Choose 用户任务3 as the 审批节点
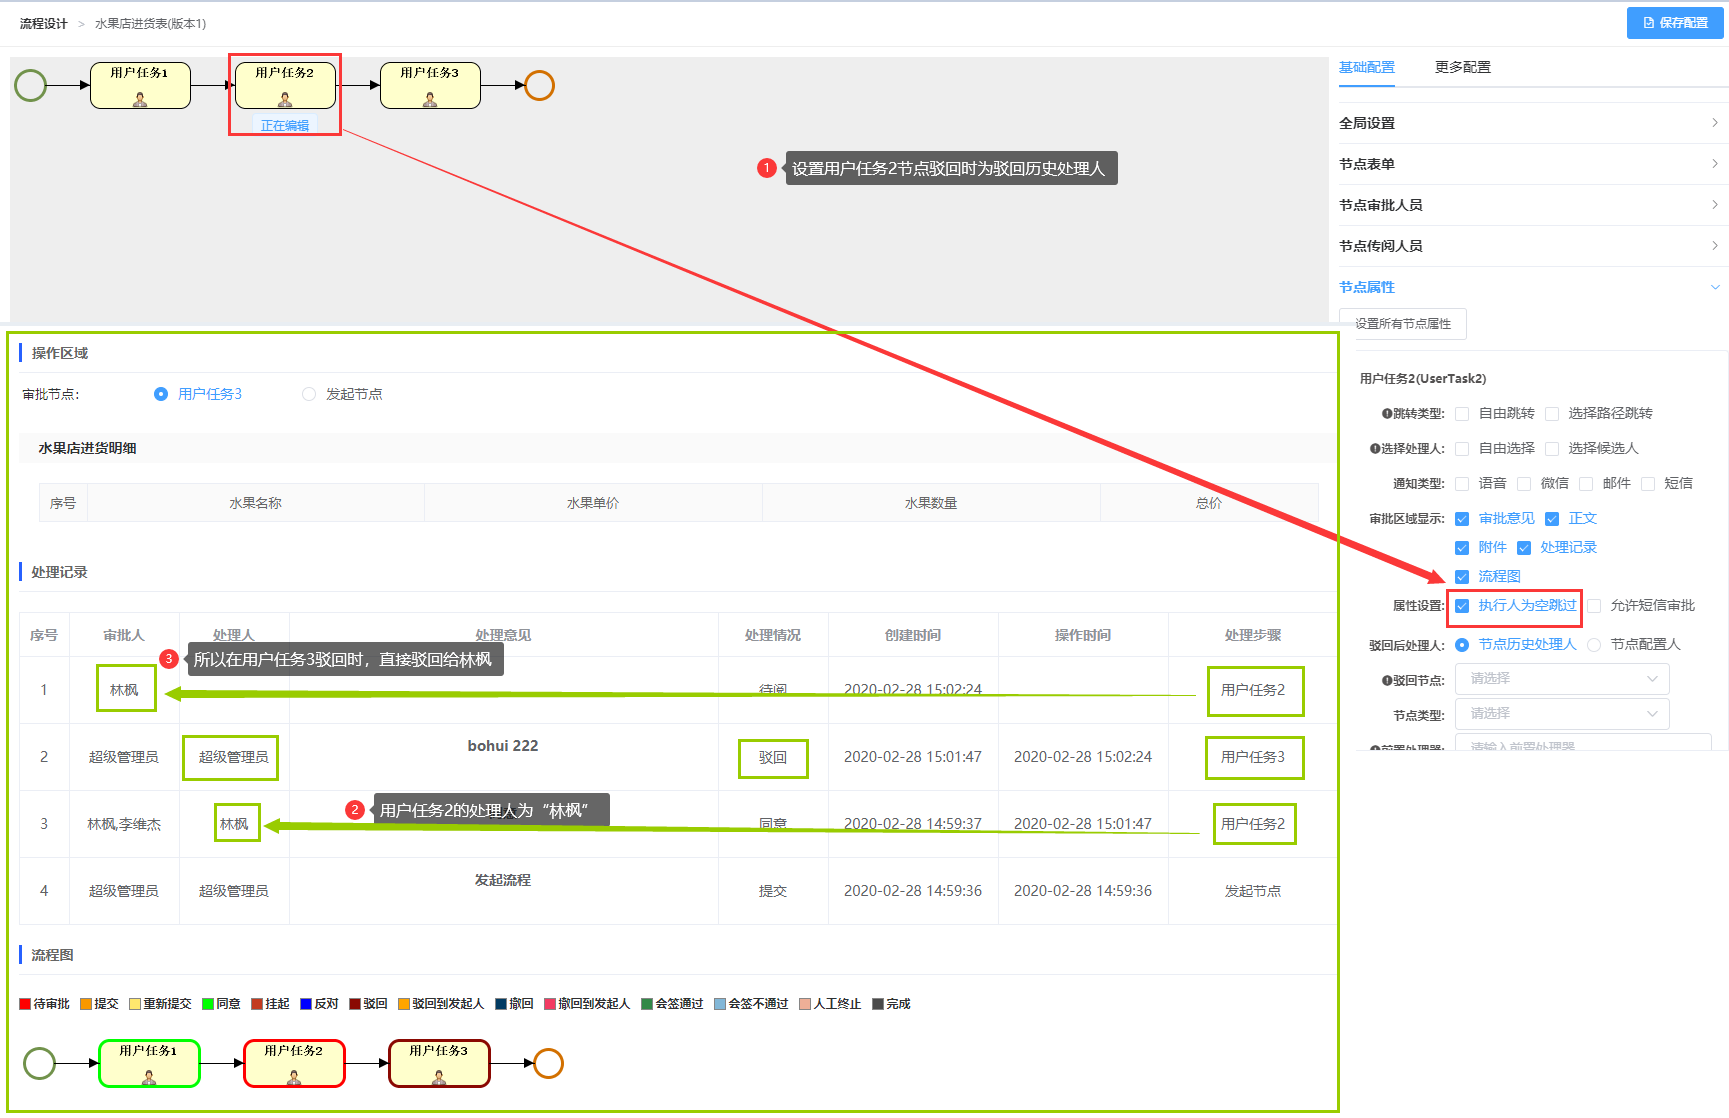 pos(161,394)
